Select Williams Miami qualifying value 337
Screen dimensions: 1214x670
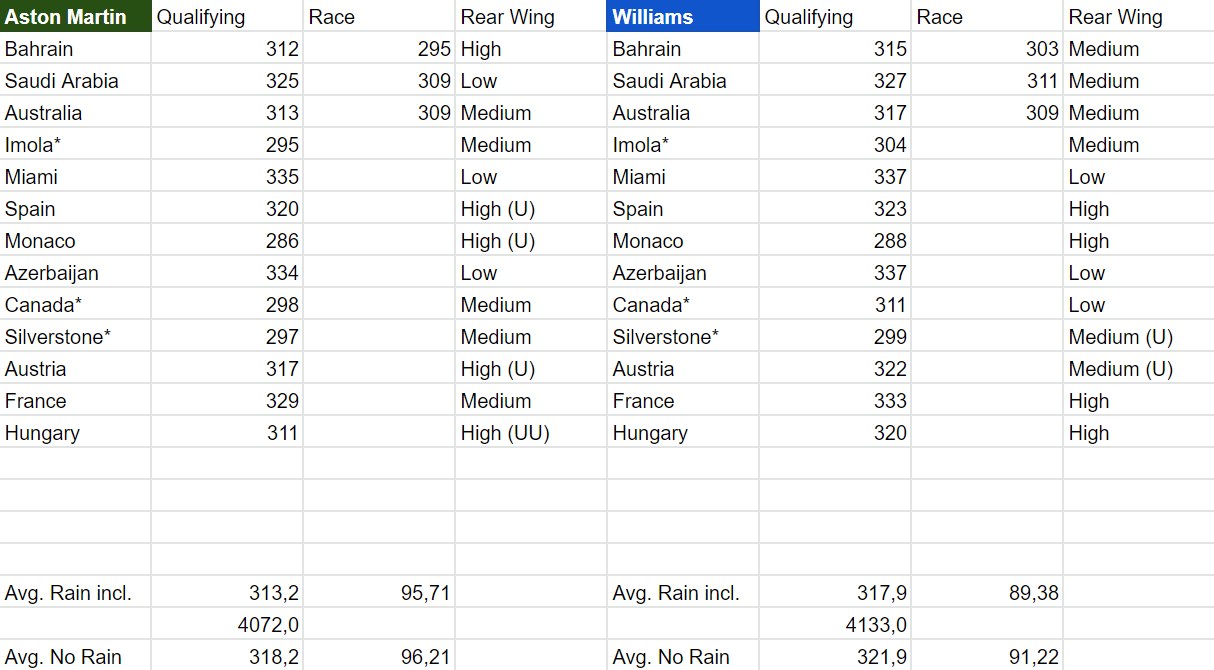pos(835,177)
